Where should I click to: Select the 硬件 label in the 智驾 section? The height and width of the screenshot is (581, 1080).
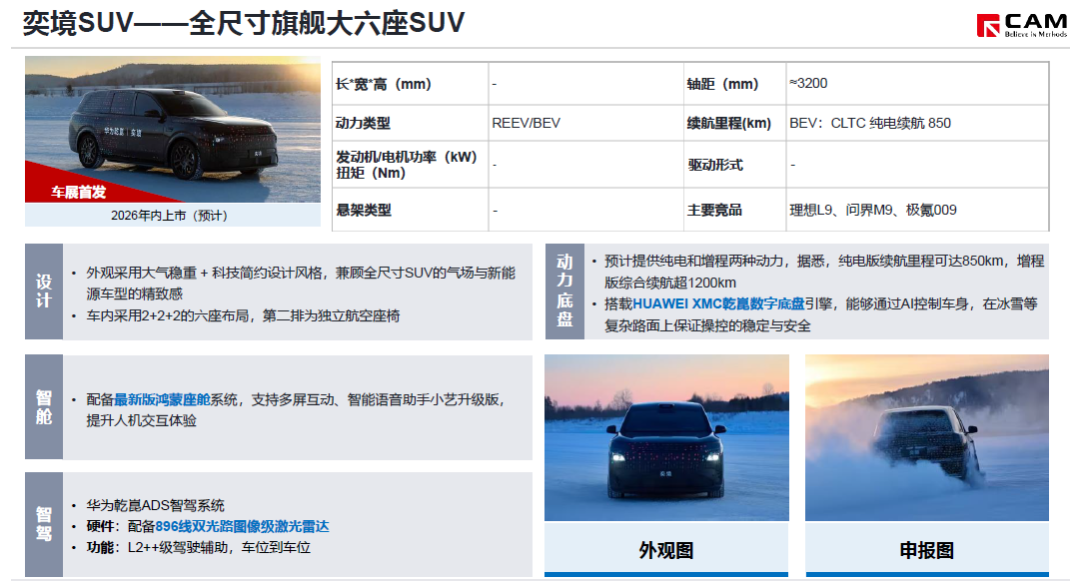click(x=100, y=527)
